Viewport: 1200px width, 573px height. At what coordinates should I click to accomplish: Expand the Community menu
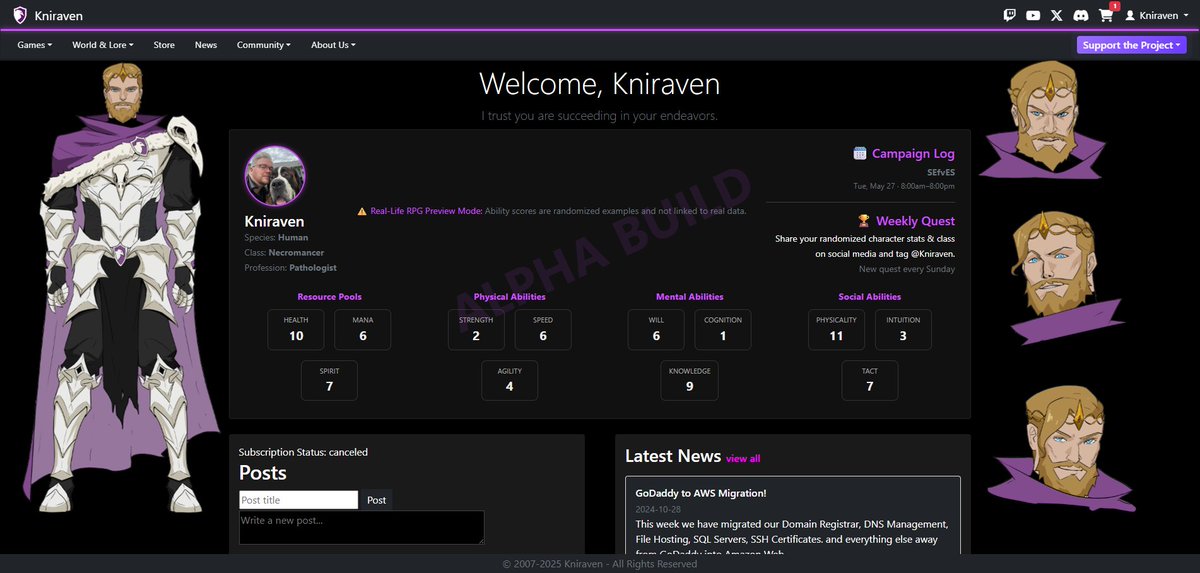click(x=264, y=45)
